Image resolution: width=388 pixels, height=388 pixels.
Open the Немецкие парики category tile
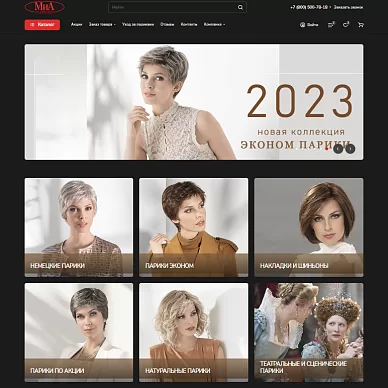pyautogui.click(x=79, y=227)
